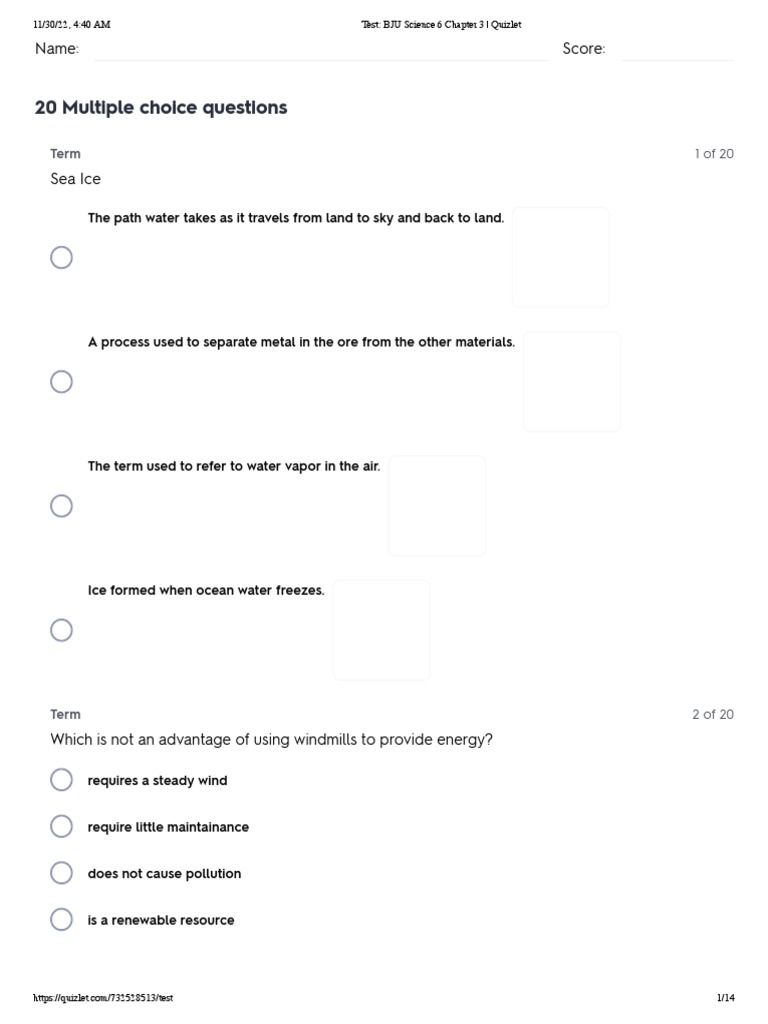Click the image placeholder beside ocean freezes answer
The height and width of the screenshot is (1024, 768).
pos(381,630)
